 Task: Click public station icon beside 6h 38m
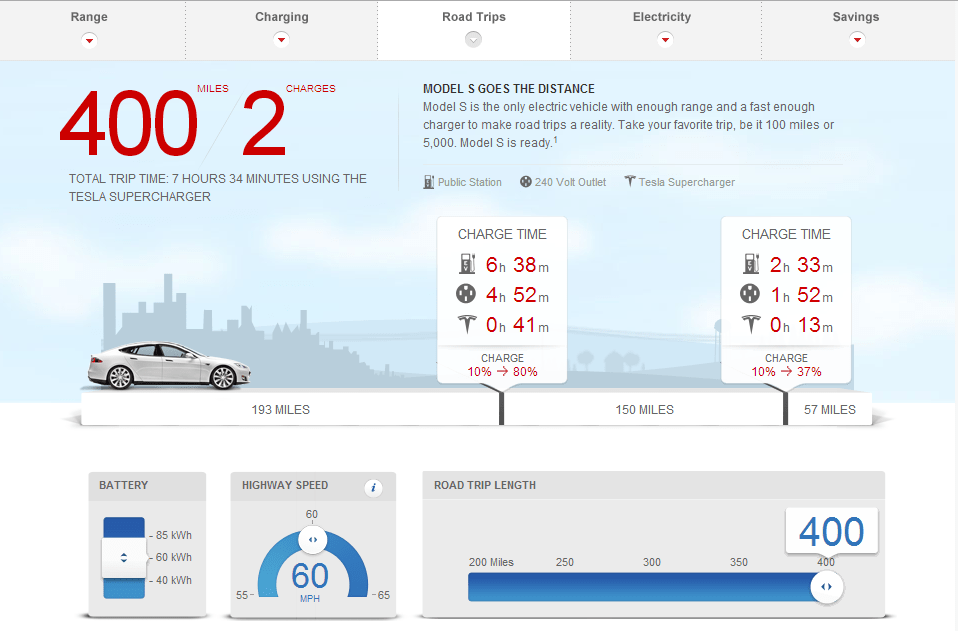[467, 264]
